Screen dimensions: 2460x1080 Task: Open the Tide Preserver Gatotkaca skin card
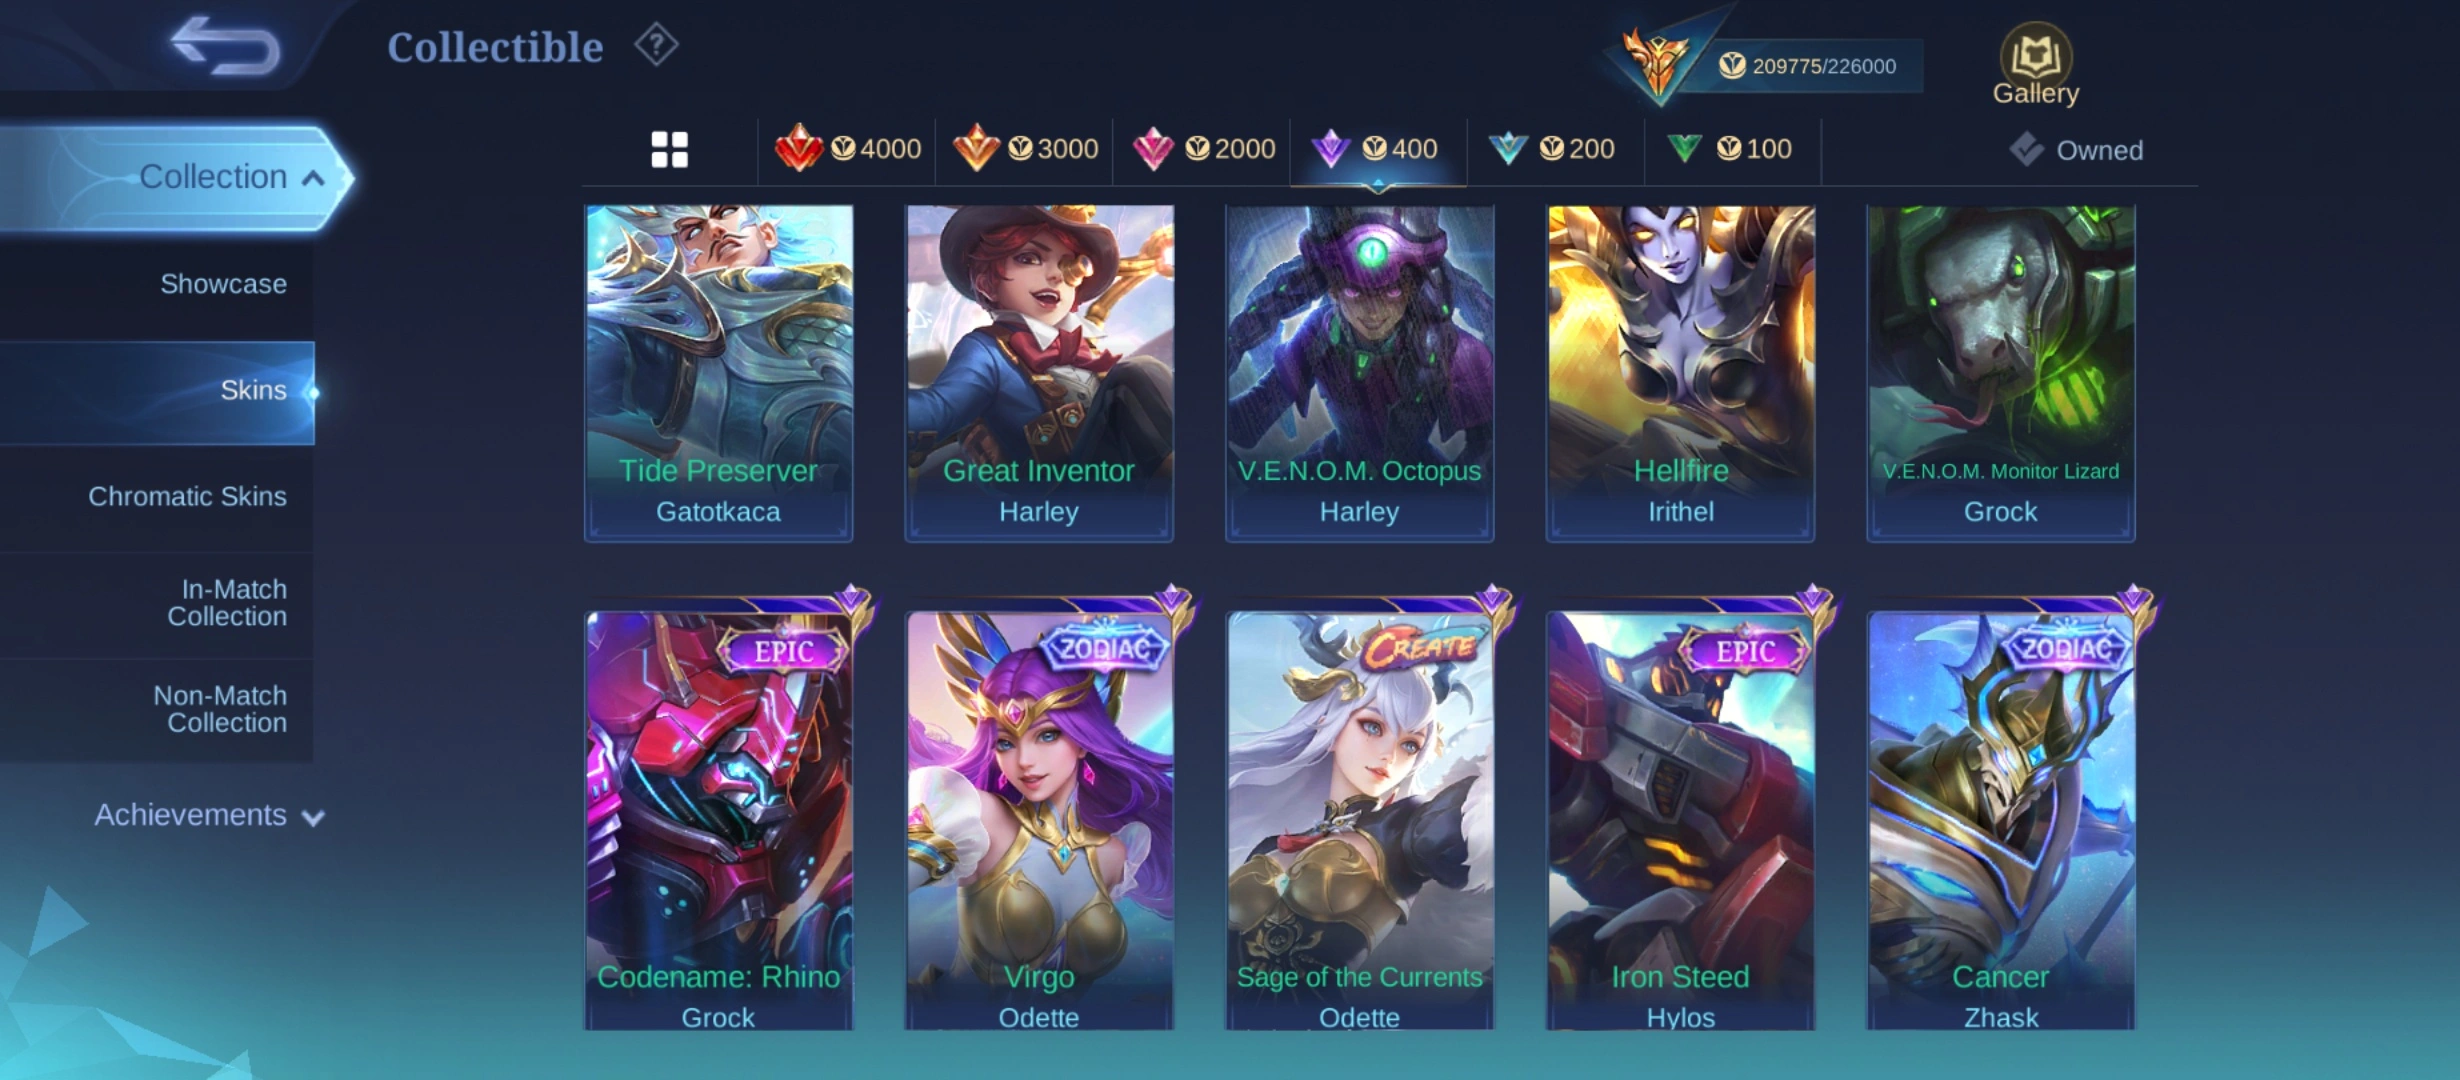[x=718, y=373]
